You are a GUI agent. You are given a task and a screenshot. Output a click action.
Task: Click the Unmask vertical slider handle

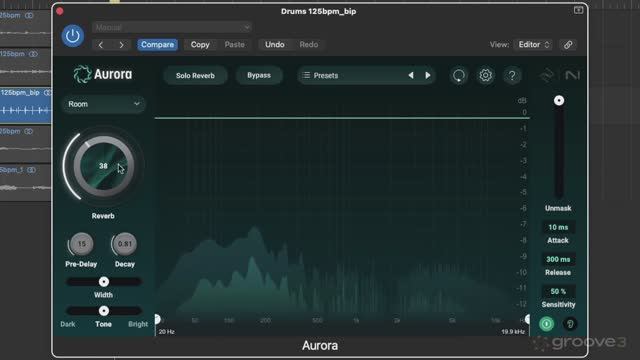point(559,100)
